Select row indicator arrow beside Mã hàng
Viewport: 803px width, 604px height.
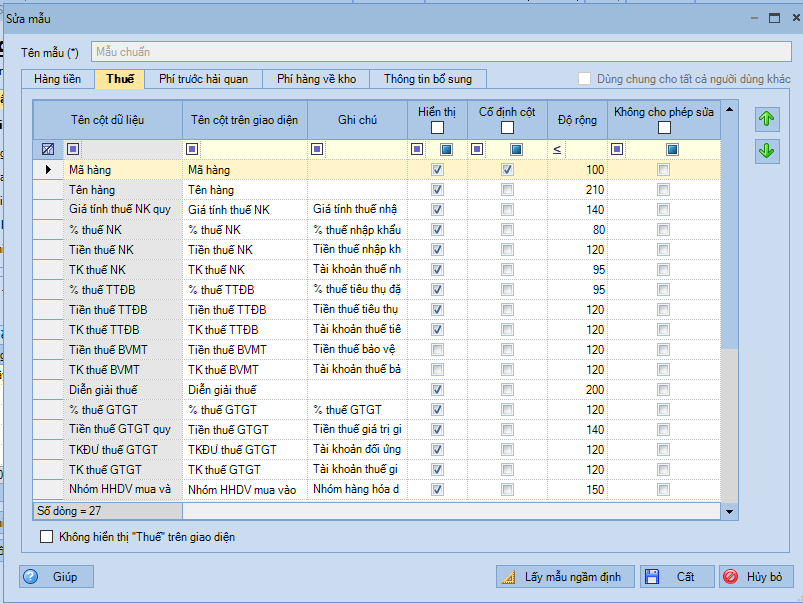48,170
